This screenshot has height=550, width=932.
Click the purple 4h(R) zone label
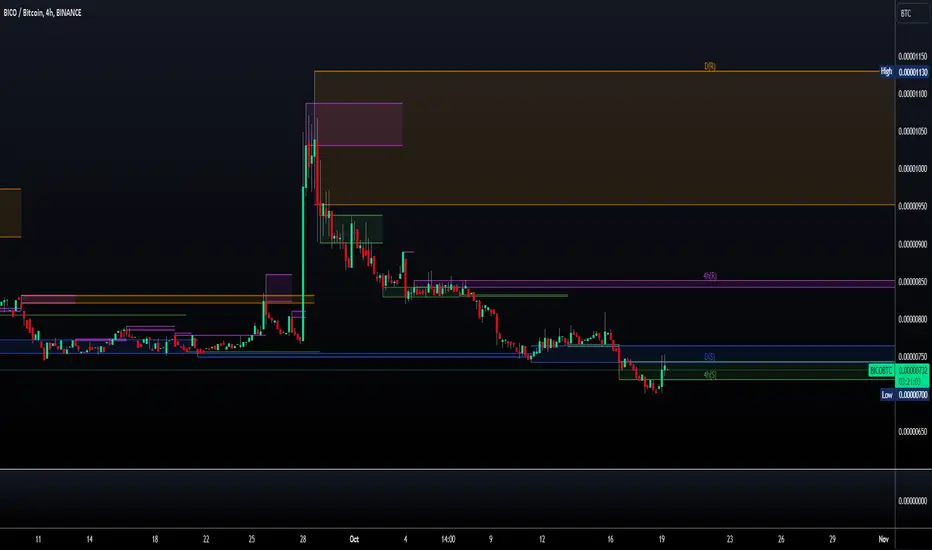[x=710, y=276]
